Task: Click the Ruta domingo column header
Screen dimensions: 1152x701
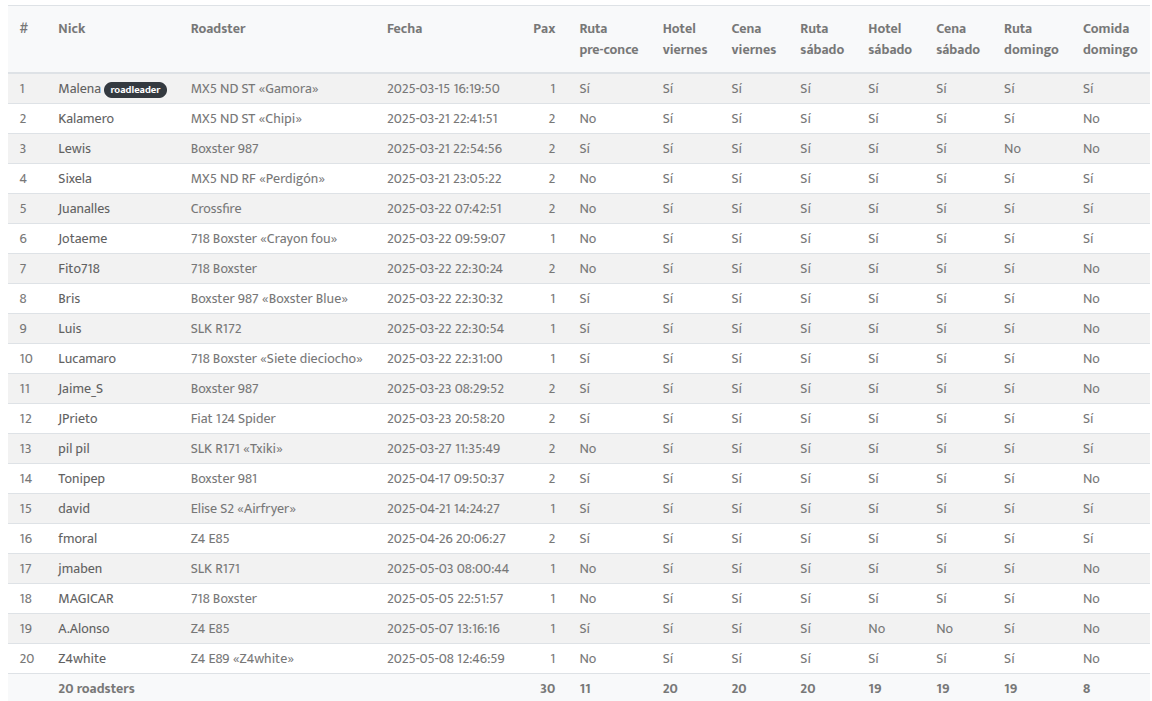Action: 1032,39
